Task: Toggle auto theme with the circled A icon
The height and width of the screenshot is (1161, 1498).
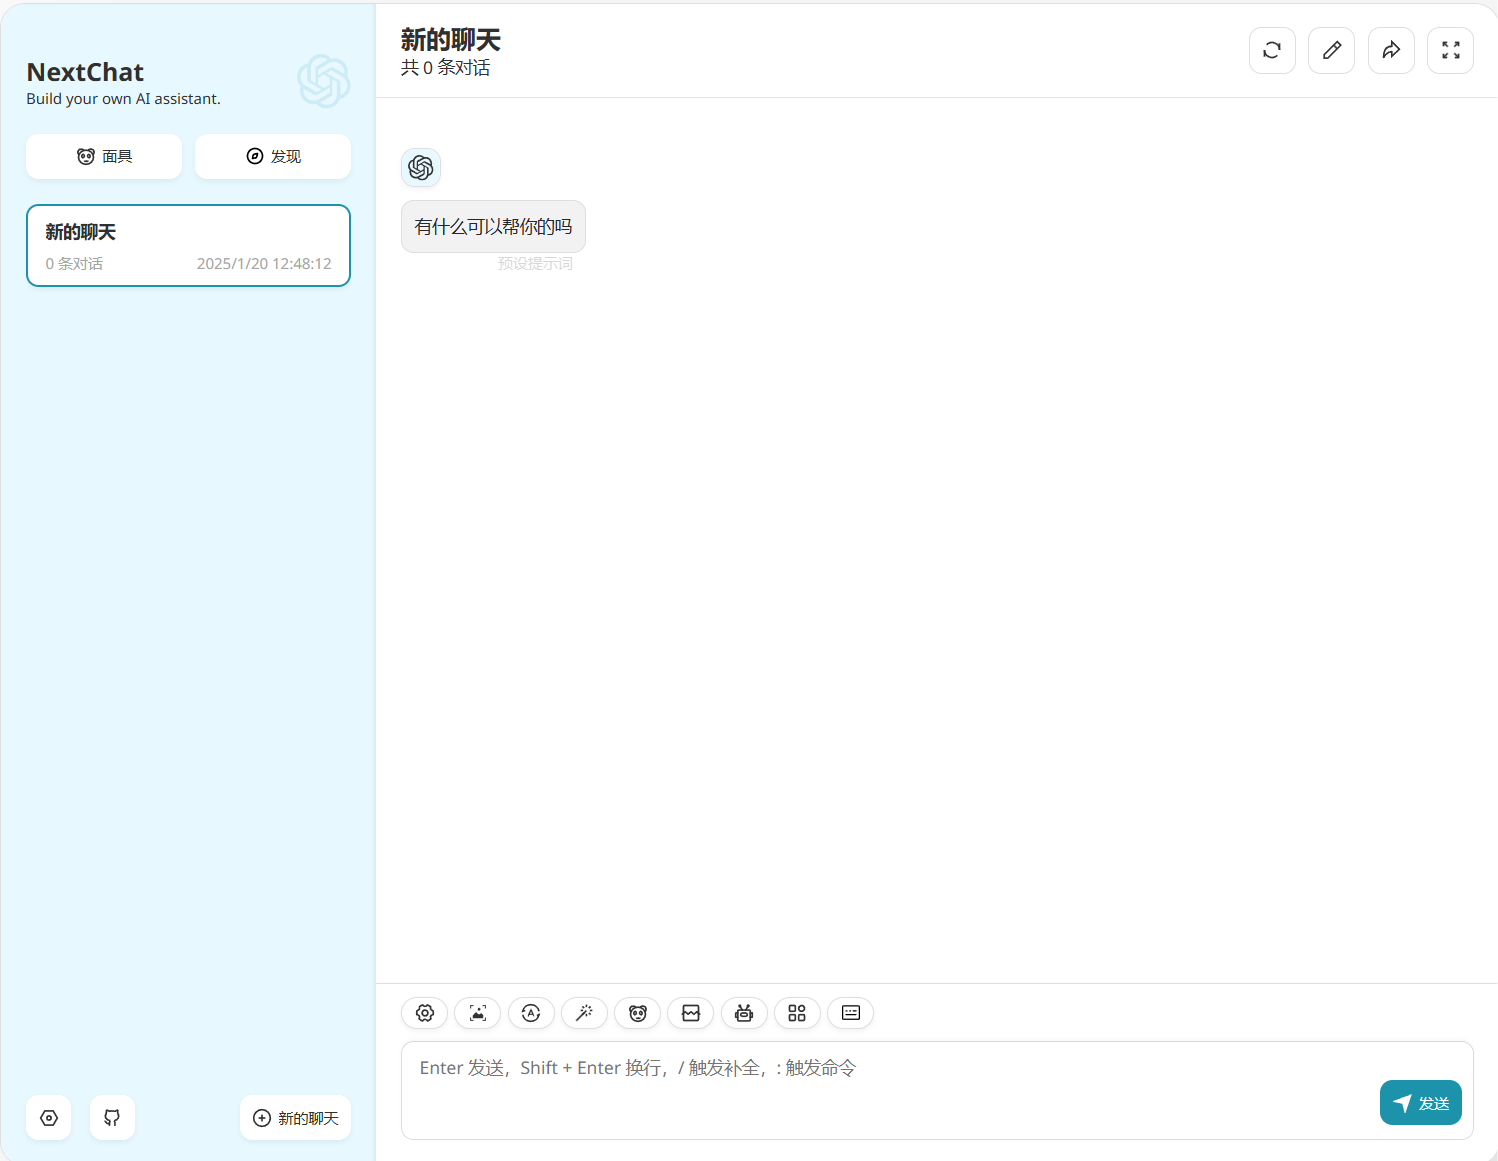Action: 531,1013
